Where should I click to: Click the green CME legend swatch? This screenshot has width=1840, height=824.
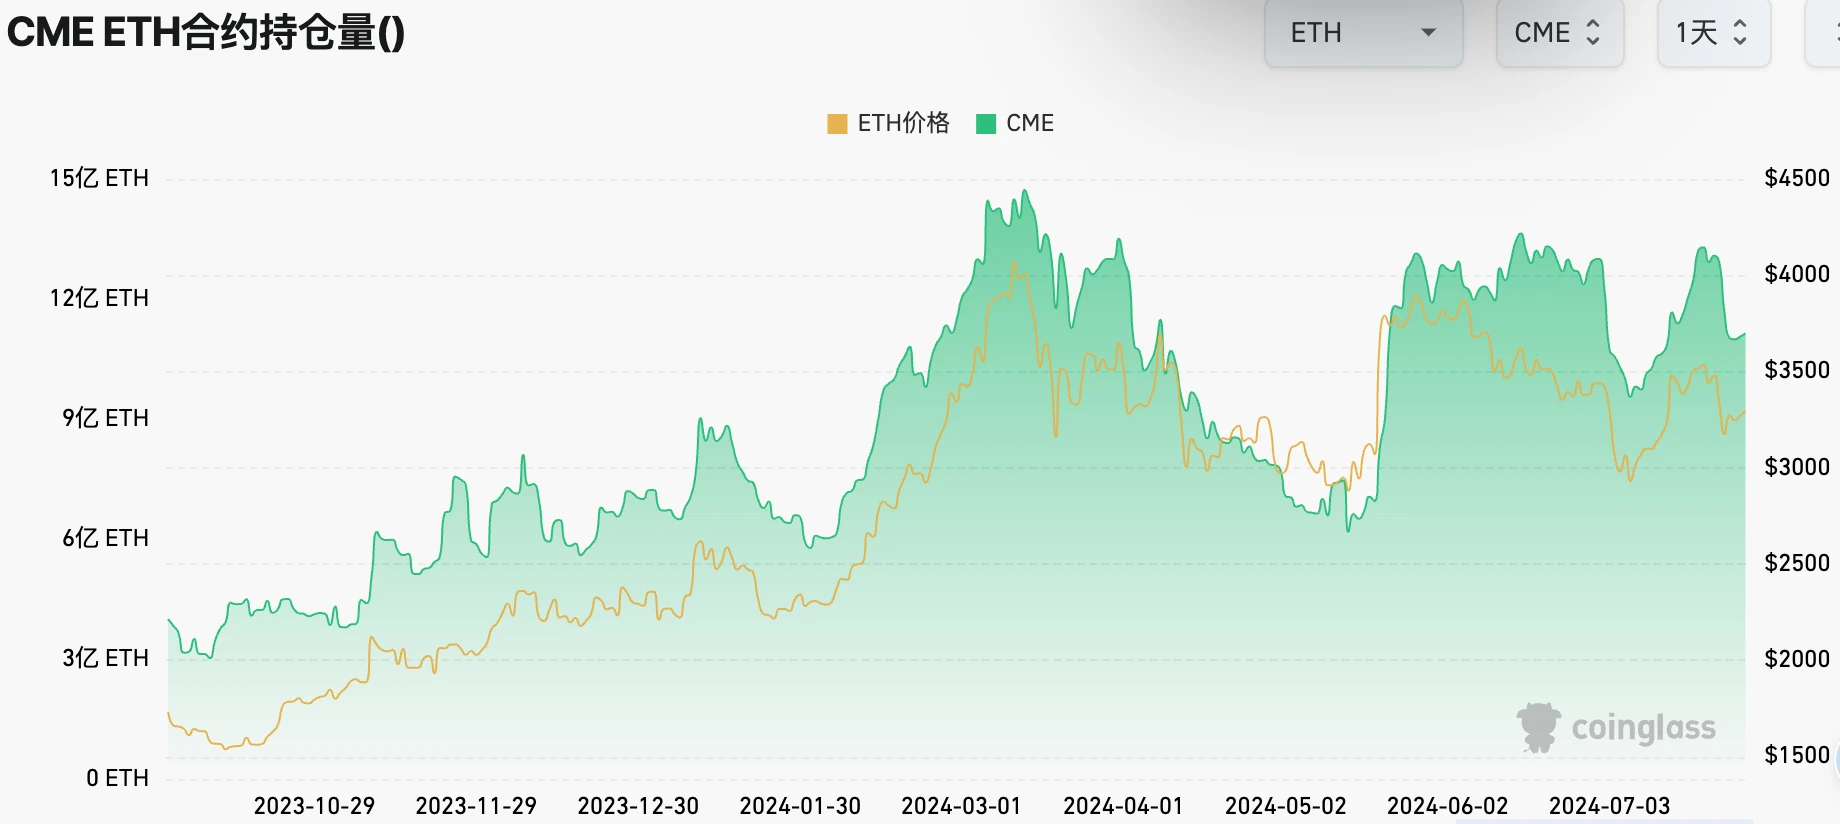coord(986,124)
